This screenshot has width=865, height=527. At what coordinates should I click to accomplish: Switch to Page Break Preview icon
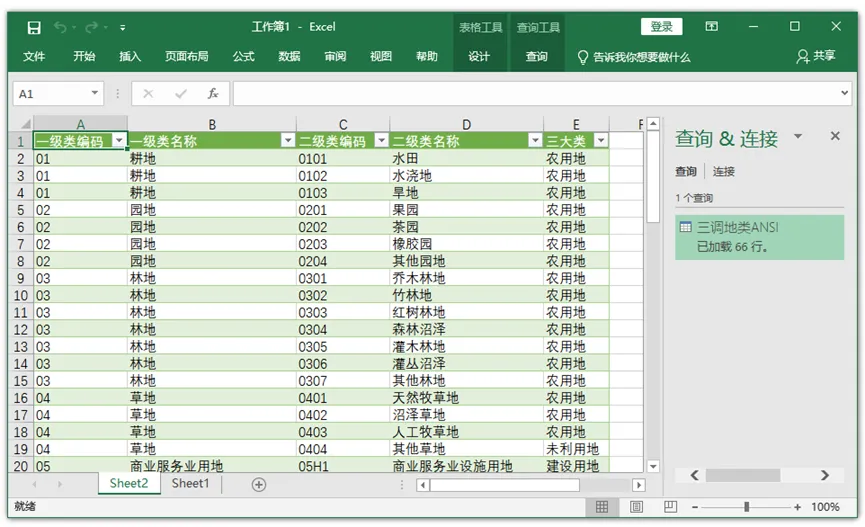(x=670, y=507)
